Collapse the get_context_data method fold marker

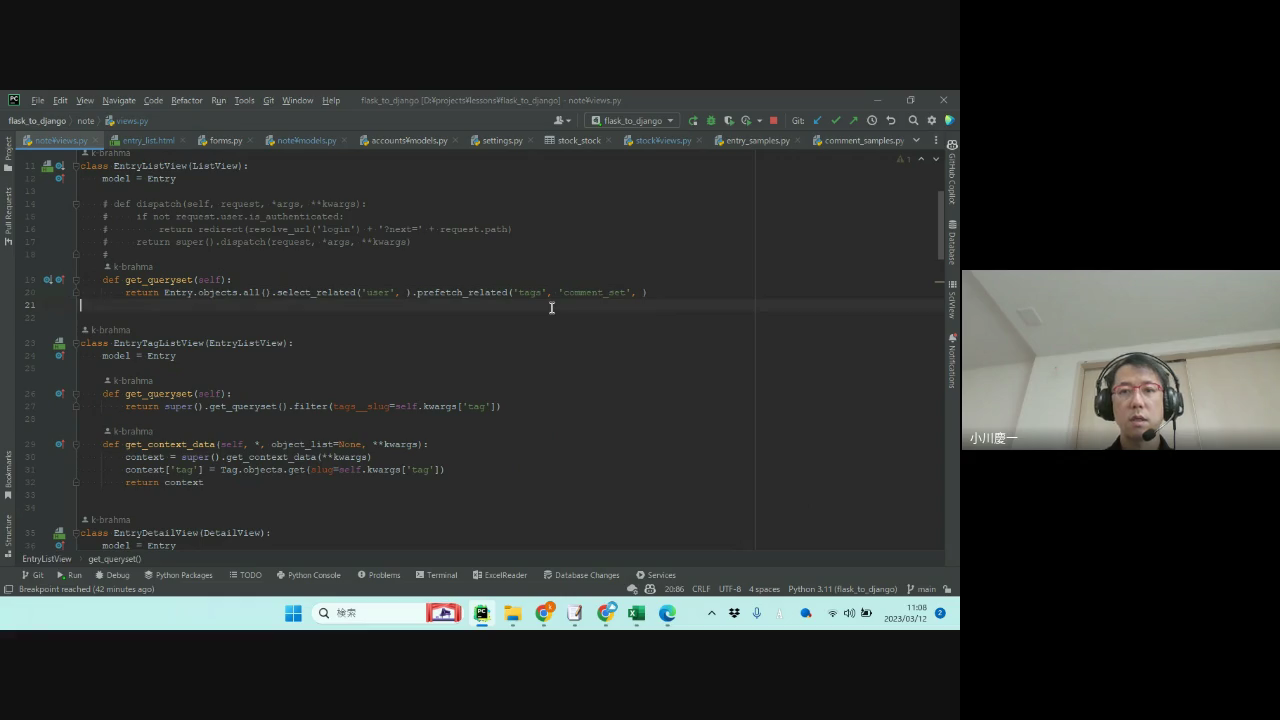click(76, 445)
